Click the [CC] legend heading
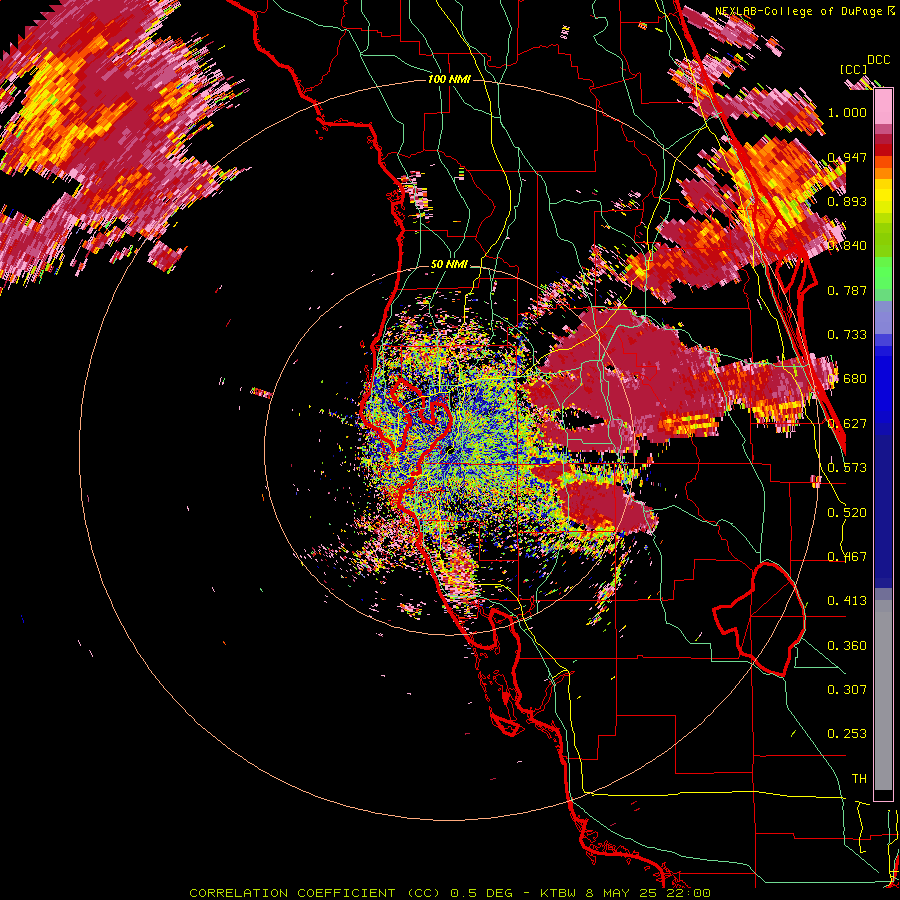Viewport: 900px width, 900px height. coord(853,69)
